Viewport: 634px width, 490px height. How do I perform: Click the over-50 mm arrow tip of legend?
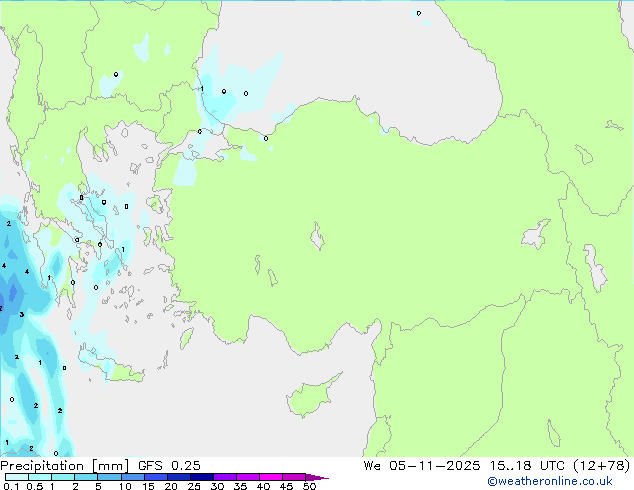pos(317,477)
